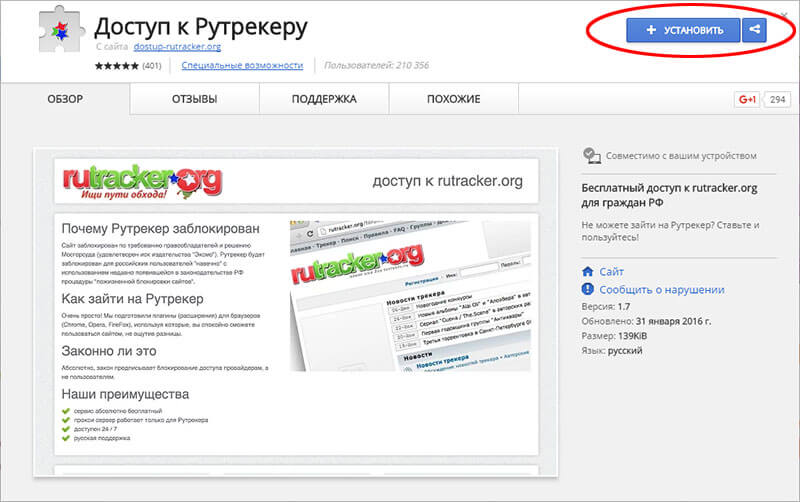This screenshot has height=502, width=800.
Task: Switch to the Отзывы tab
Action: tap(194, 99)
